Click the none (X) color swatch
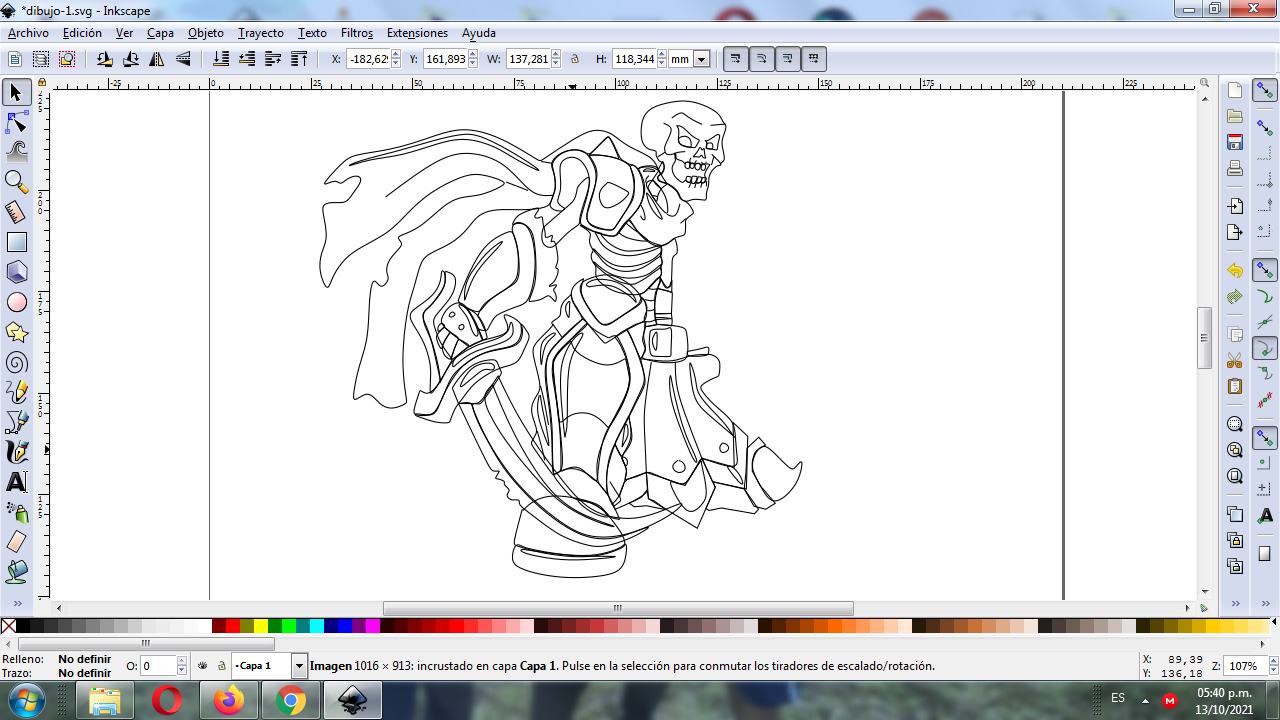Screen dimensions: 1280x720 8,626
